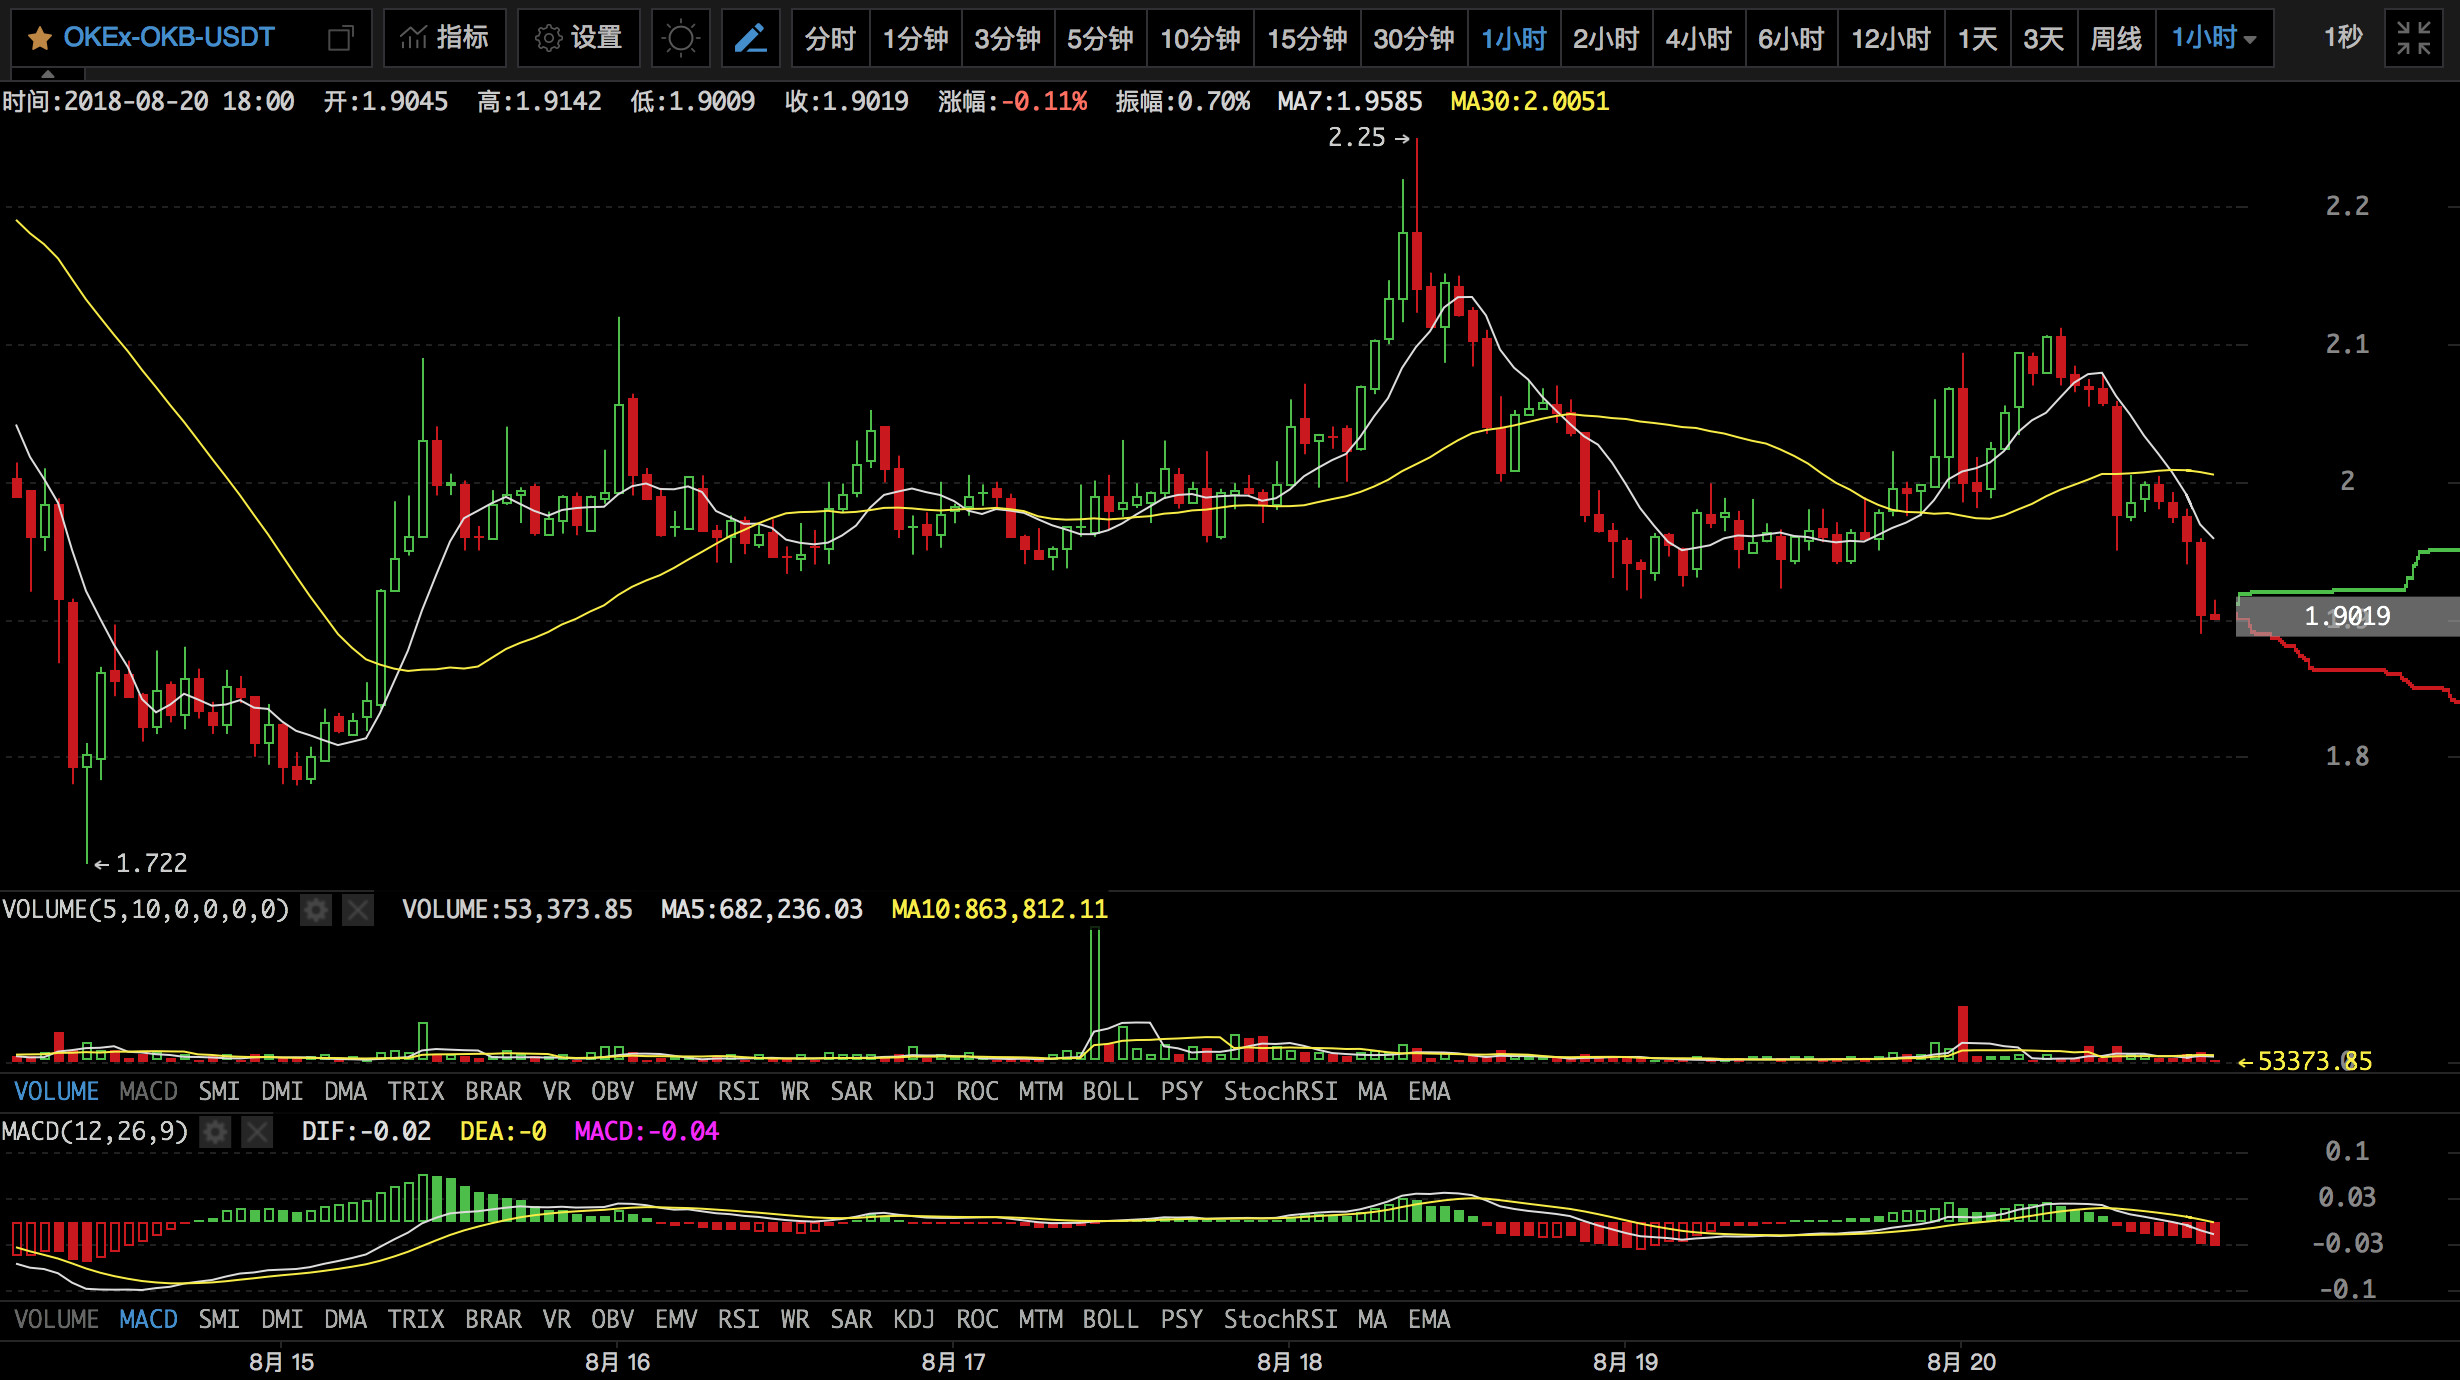
Task: Select PSY in the lower indicator row
Action: pyautogui.click(x=1181, y=1319)
